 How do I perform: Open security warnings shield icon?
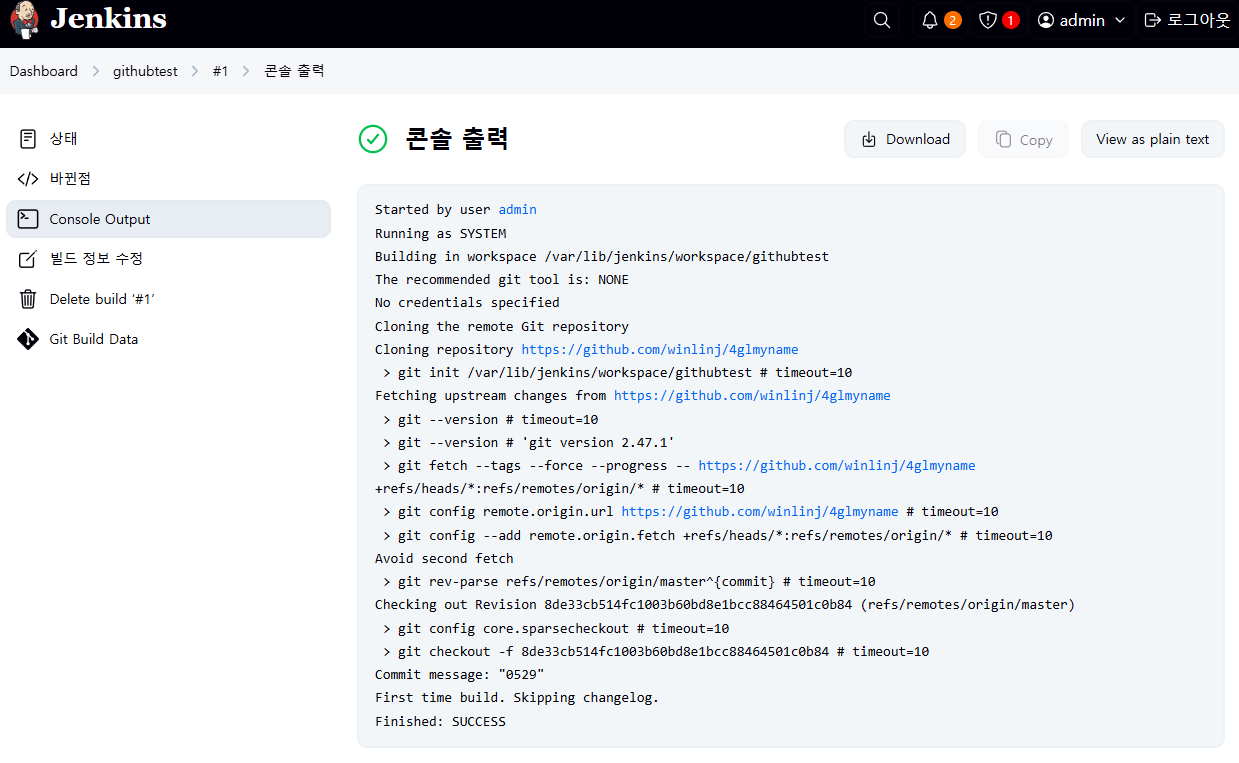click(988, 20)
